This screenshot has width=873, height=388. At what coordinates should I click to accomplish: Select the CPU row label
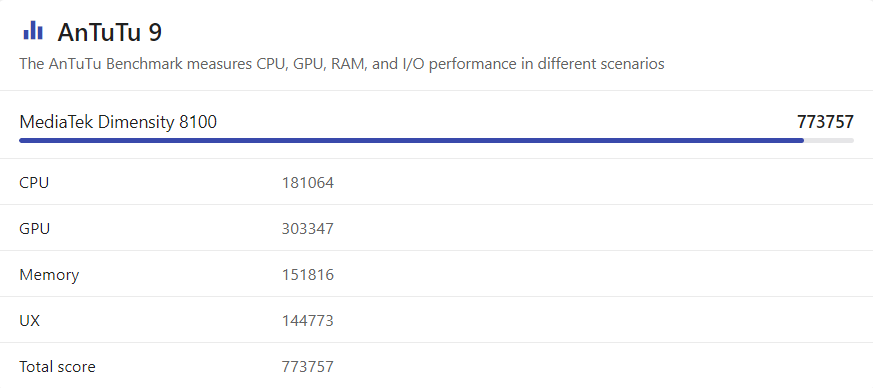click(34, 183)
